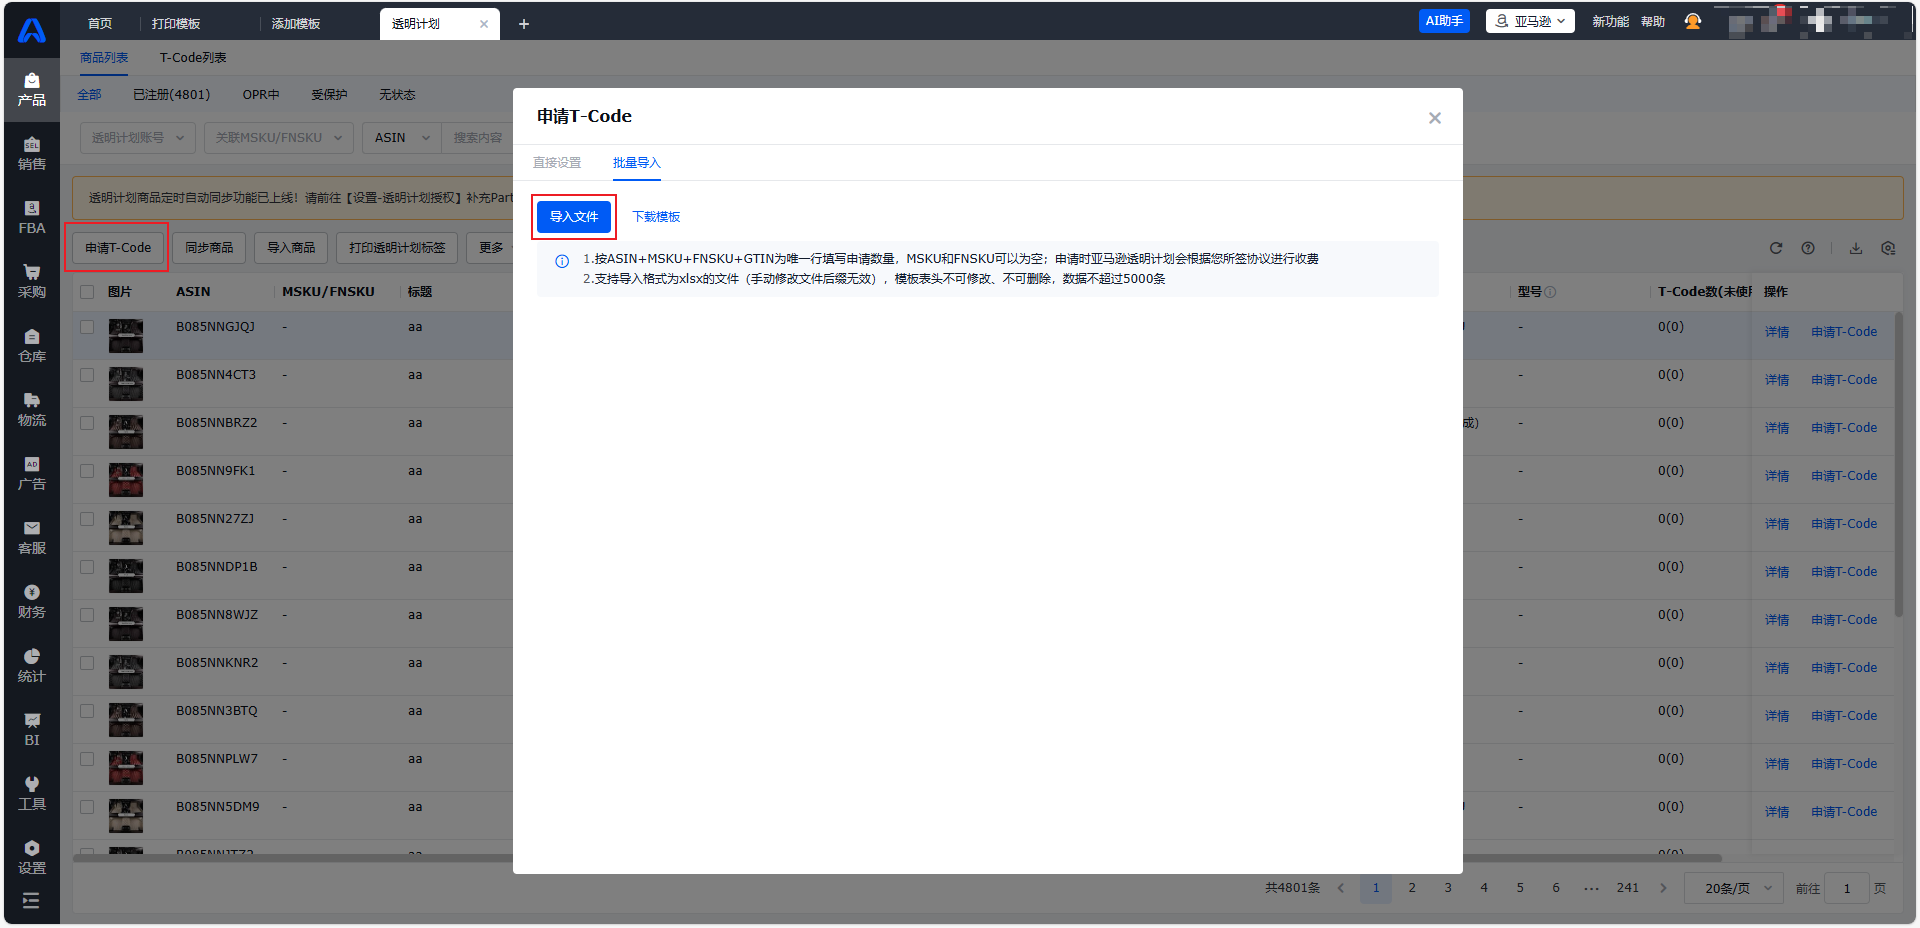The height and width of the screenshot is (928, 1920).
Task: Click the refresh icon above table
Action: pyautogui.click(x=1776, y=248)
